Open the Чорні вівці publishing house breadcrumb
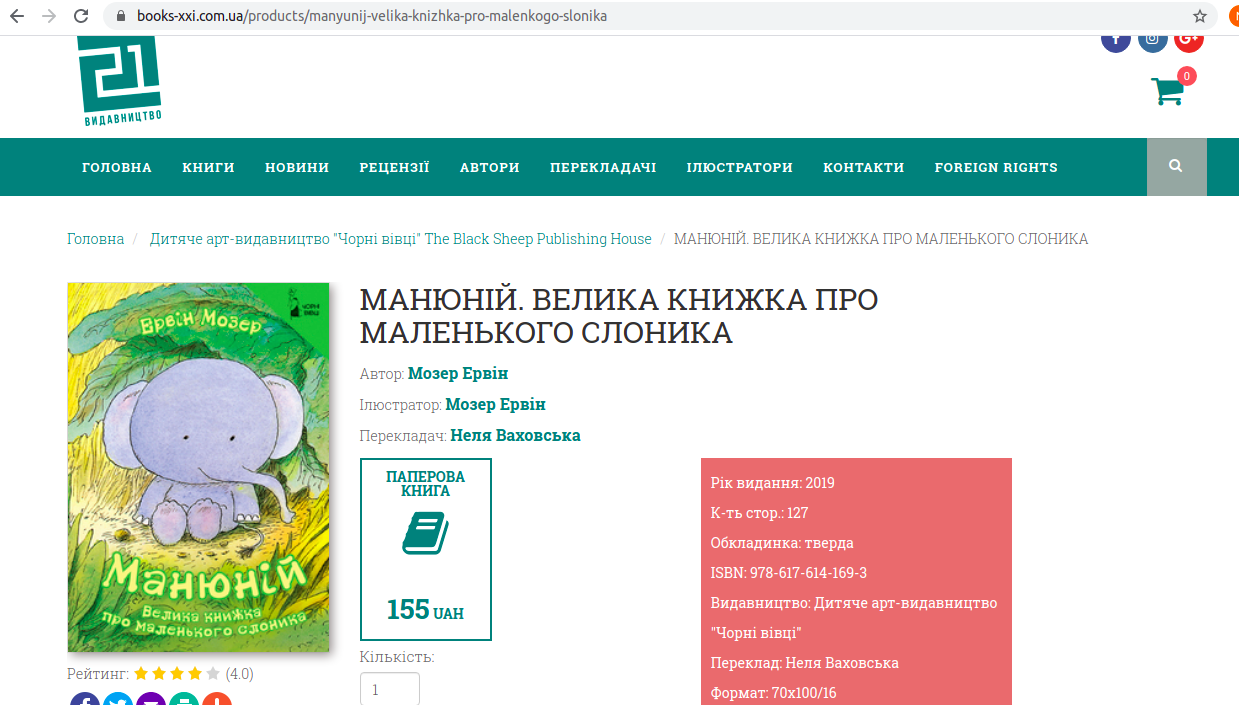The height and width of the screenshot is (705, 1239). (401, 239)
